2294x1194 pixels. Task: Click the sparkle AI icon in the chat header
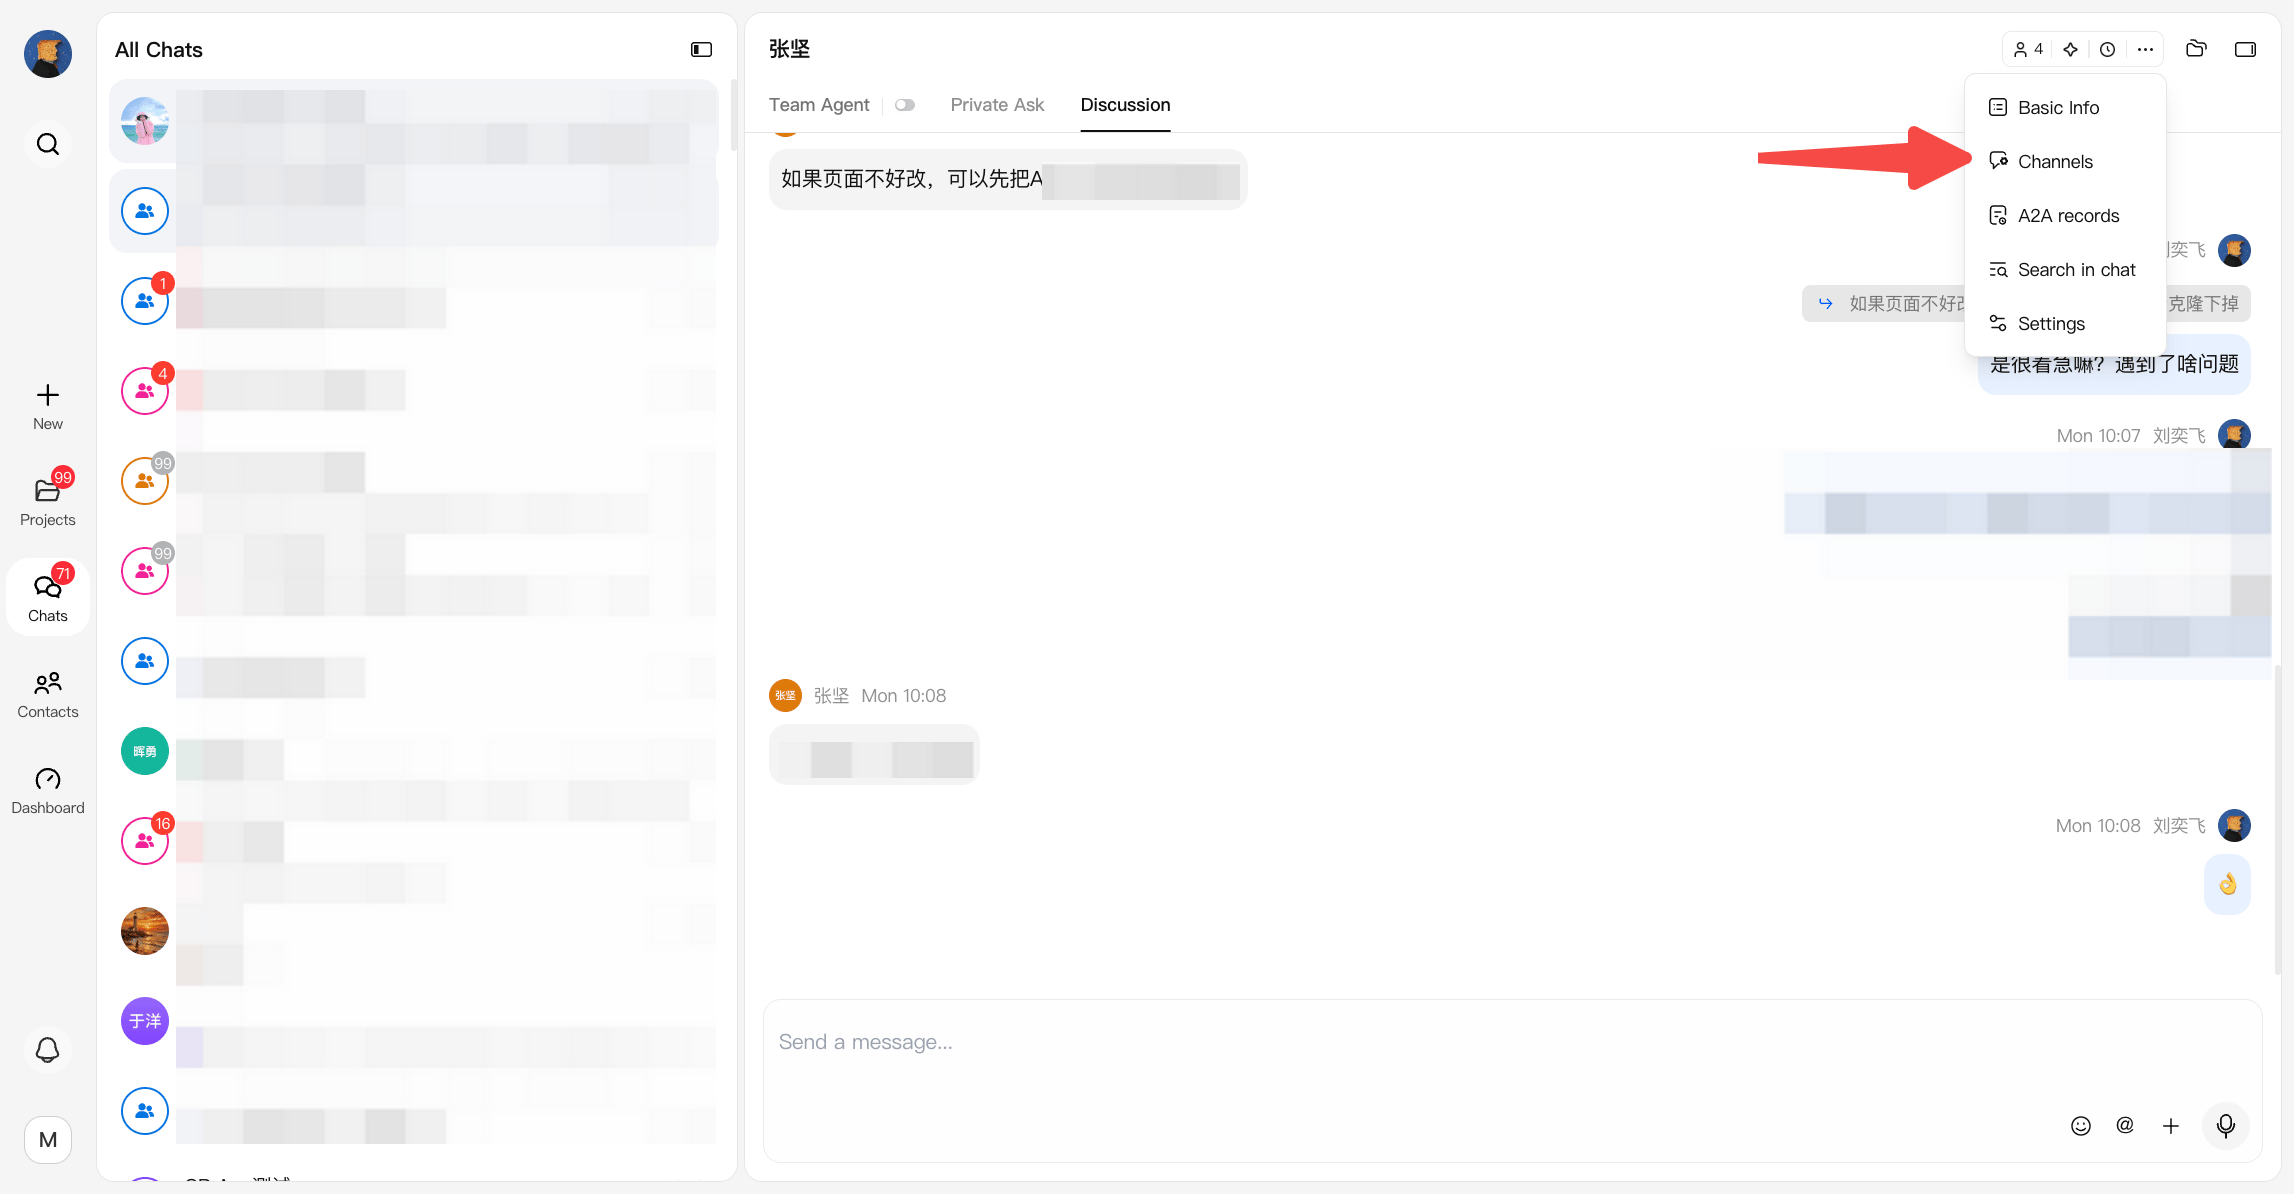[2070, 49]
